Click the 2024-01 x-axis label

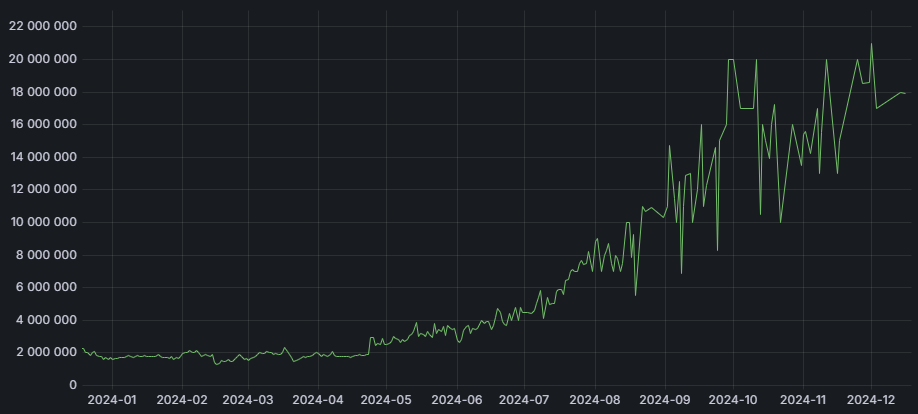[112, 399]
